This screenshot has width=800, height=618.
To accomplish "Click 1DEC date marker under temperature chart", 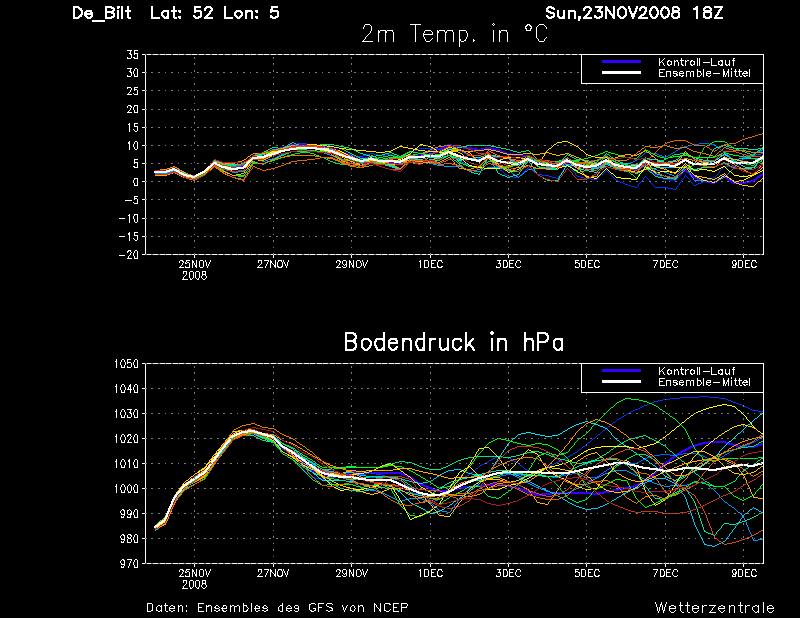I will 430,265.
